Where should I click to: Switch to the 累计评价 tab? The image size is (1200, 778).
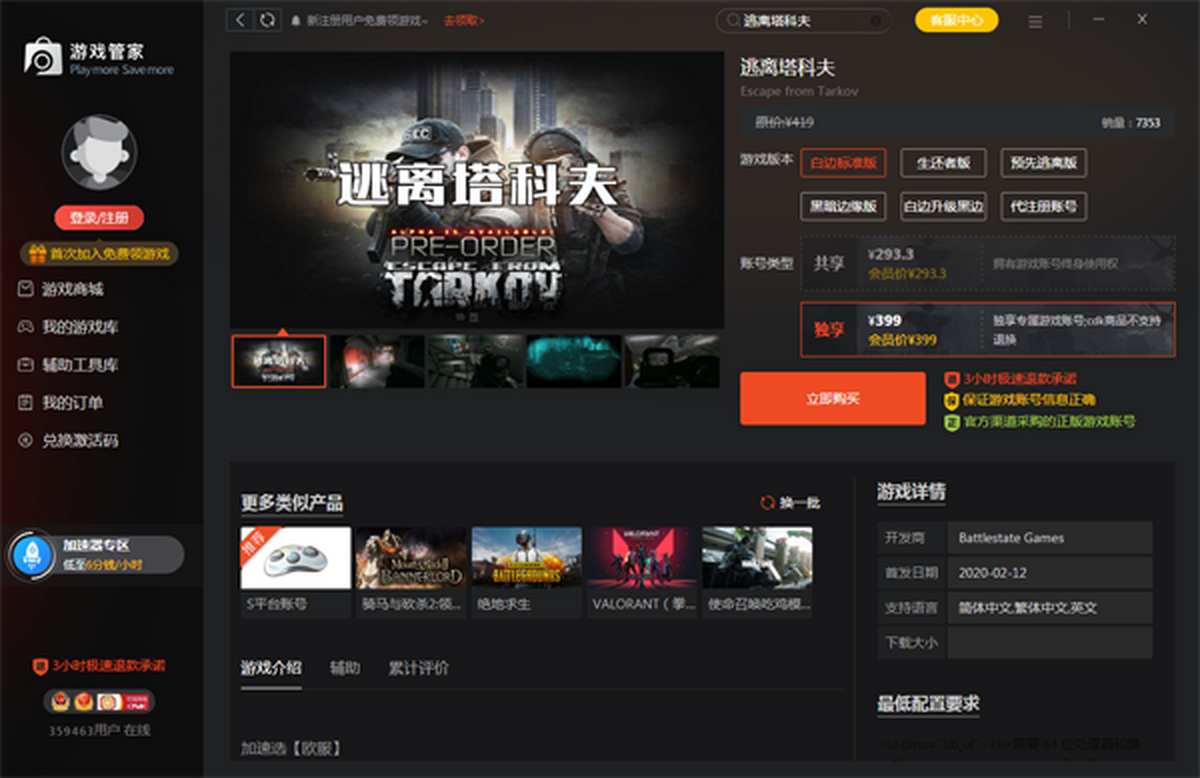tap(418, 668)
